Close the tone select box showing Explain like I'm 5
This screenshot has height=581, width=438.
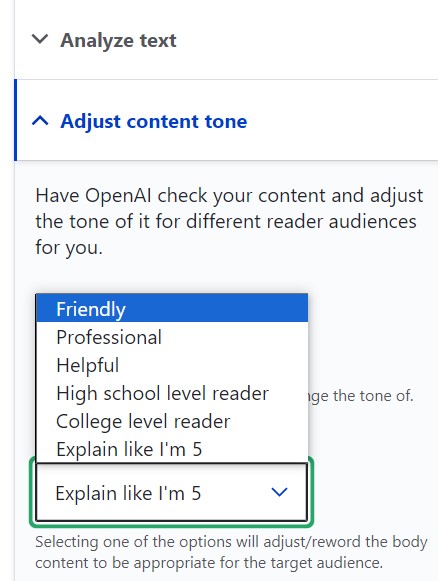tap(172, 492)
